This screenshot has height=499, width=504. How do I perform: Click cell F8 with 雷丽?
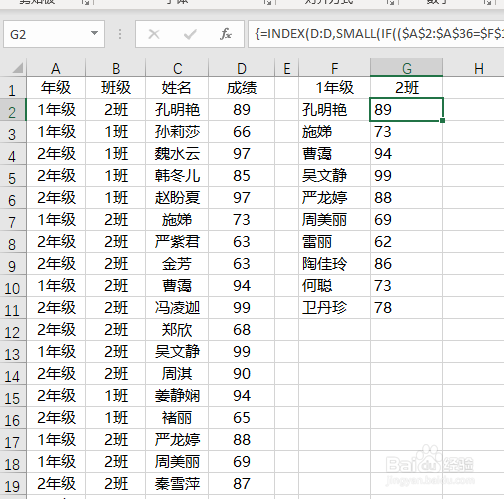coord(334,241)
